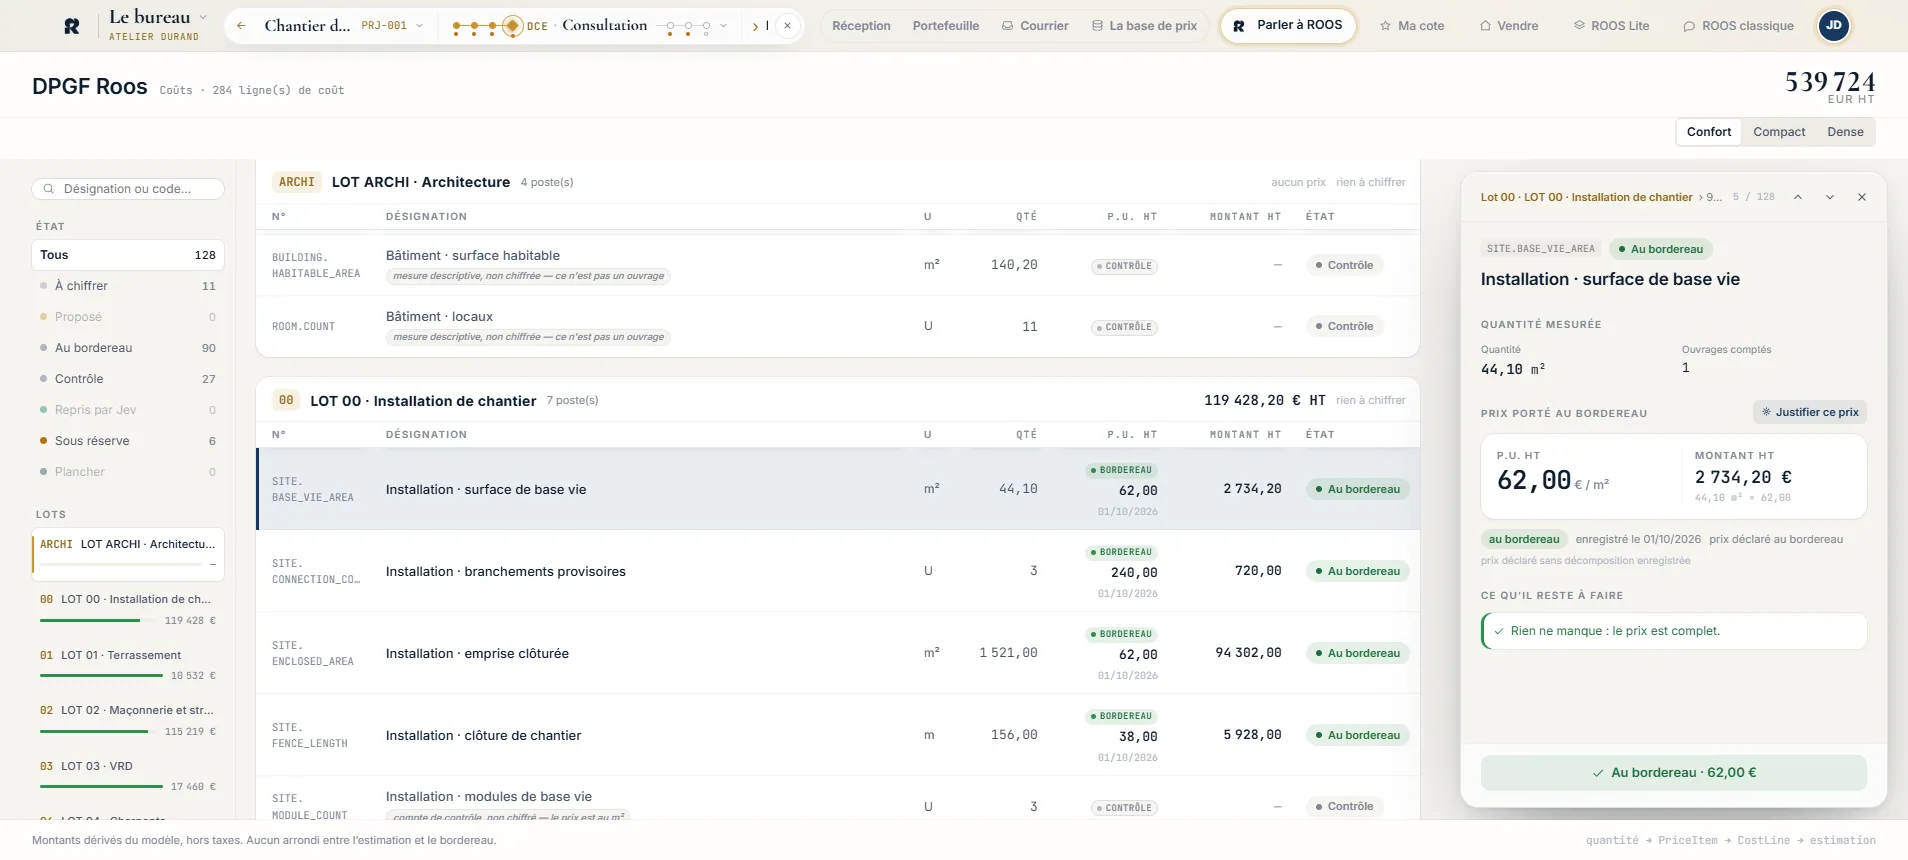Open the Courrier section

1035,26
